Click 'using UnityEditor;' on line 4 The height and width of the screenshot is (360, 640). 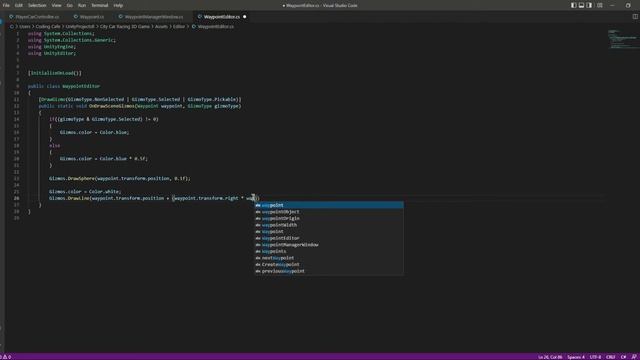(52, 53)
